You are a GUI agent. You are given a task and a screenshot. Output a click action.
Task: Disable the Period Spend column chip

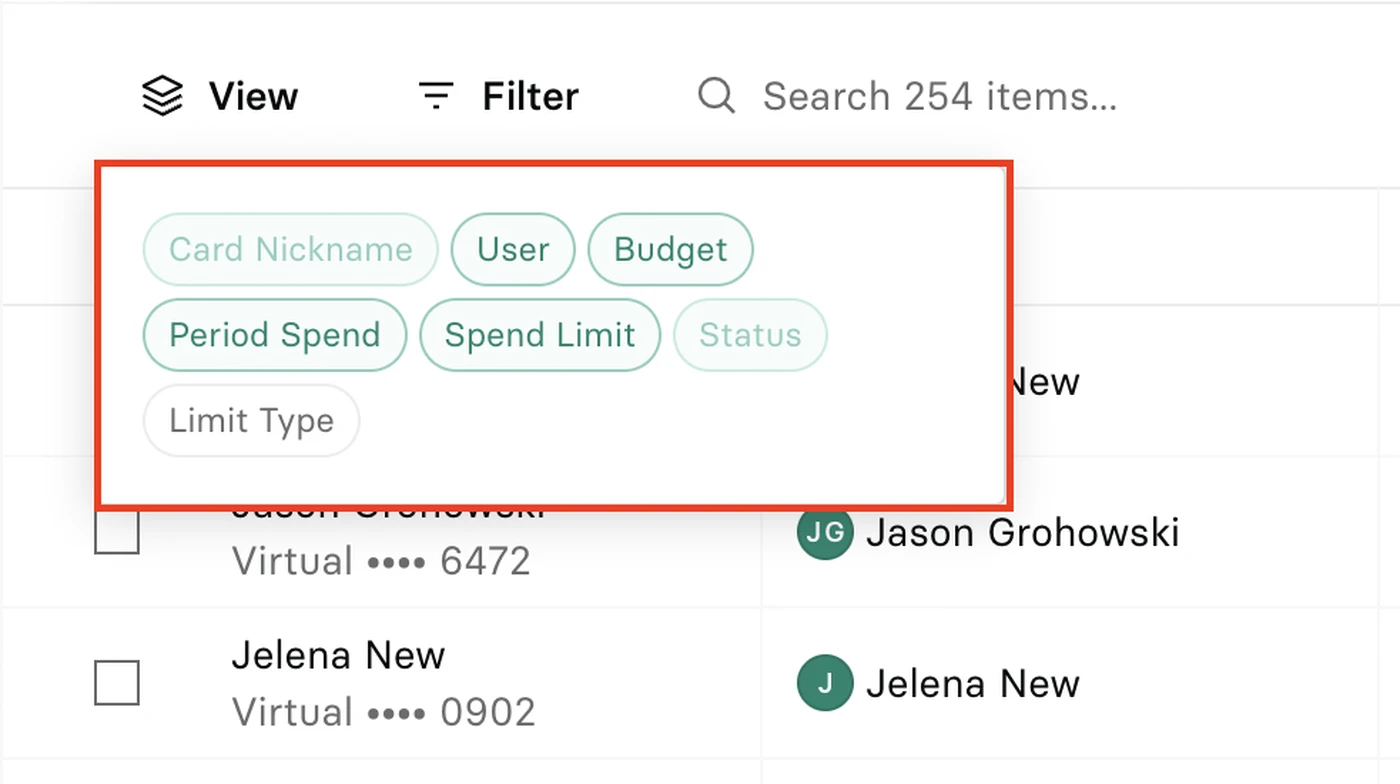point(275,335)
